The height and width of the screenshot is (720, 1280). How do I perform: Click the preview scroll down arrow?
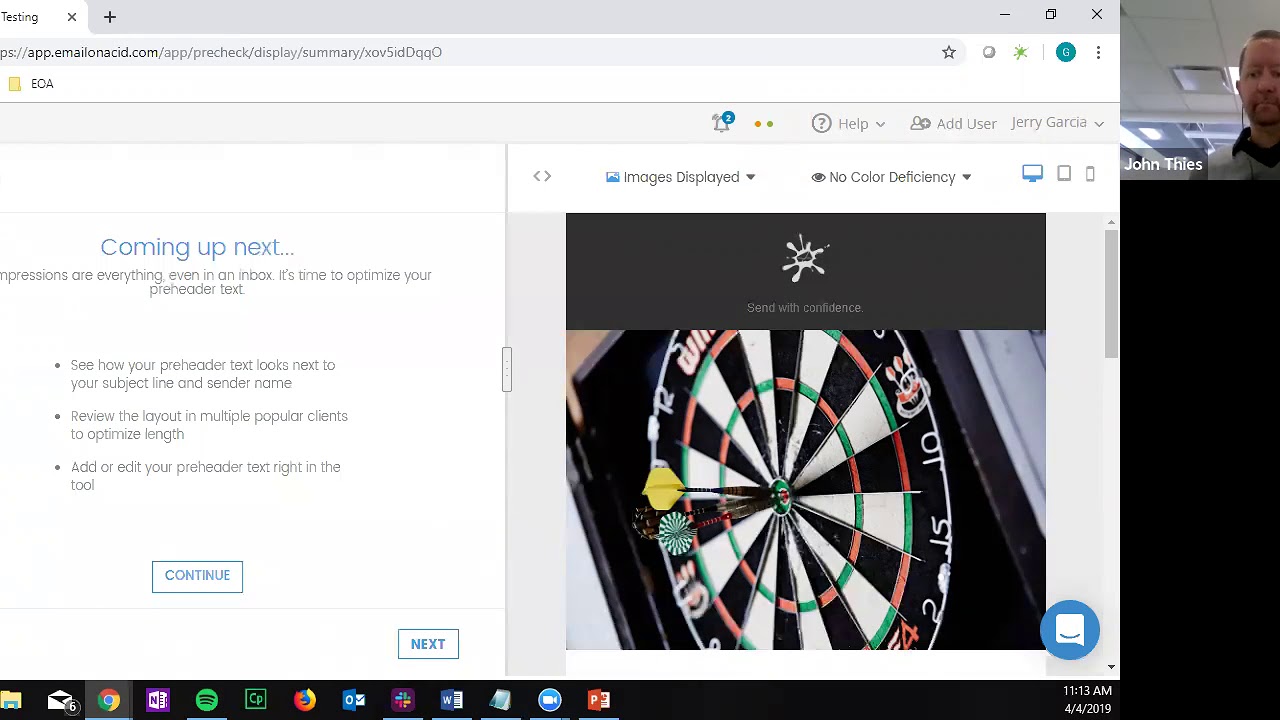pyautogui.click(x=1111, y=667)
